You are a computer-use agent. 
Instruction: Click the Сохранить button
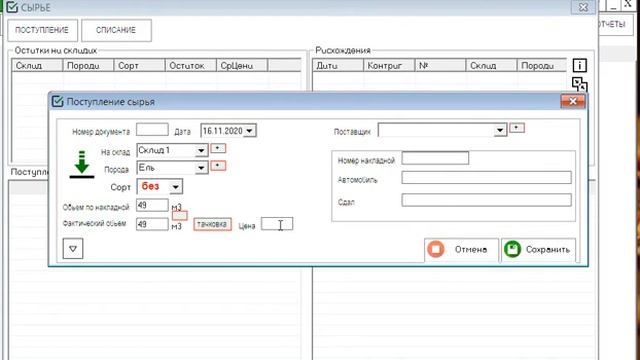click(539, 249)
